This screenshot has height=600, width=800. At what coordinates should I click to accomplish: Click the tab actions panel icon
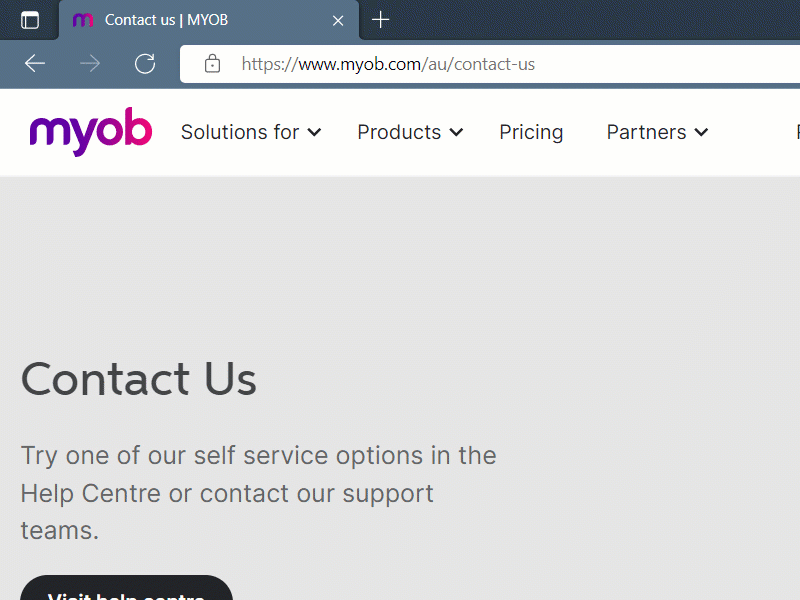(30, 20)
